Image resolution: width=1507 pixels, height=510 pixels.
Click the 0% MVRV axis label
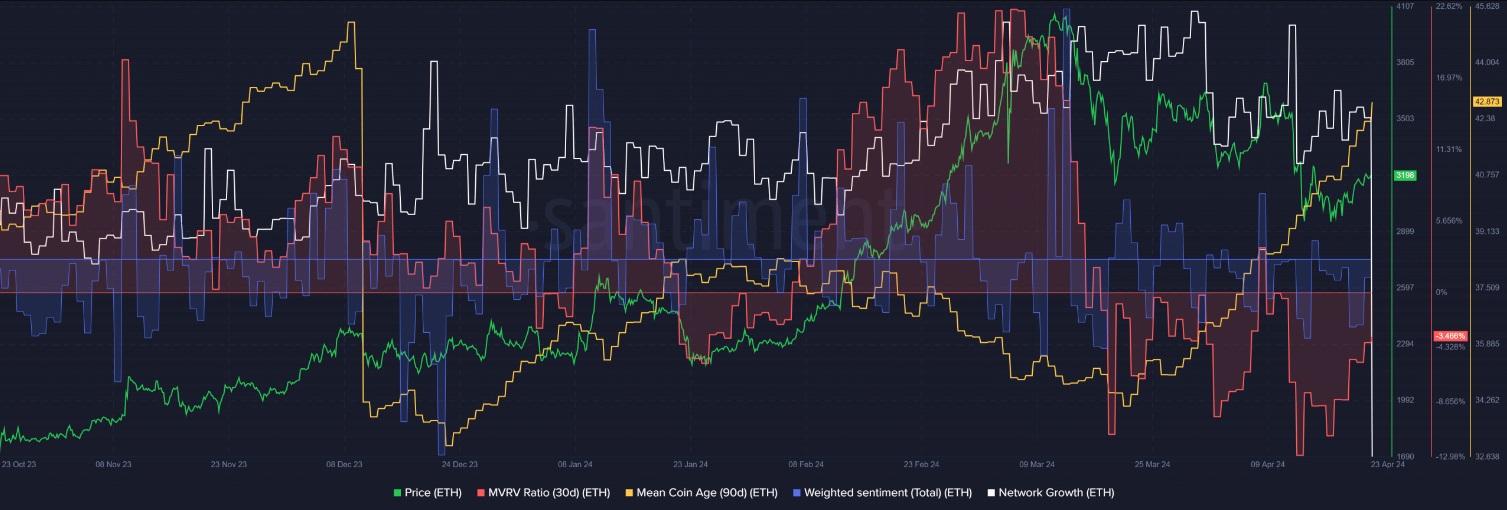click(1442, 292)
